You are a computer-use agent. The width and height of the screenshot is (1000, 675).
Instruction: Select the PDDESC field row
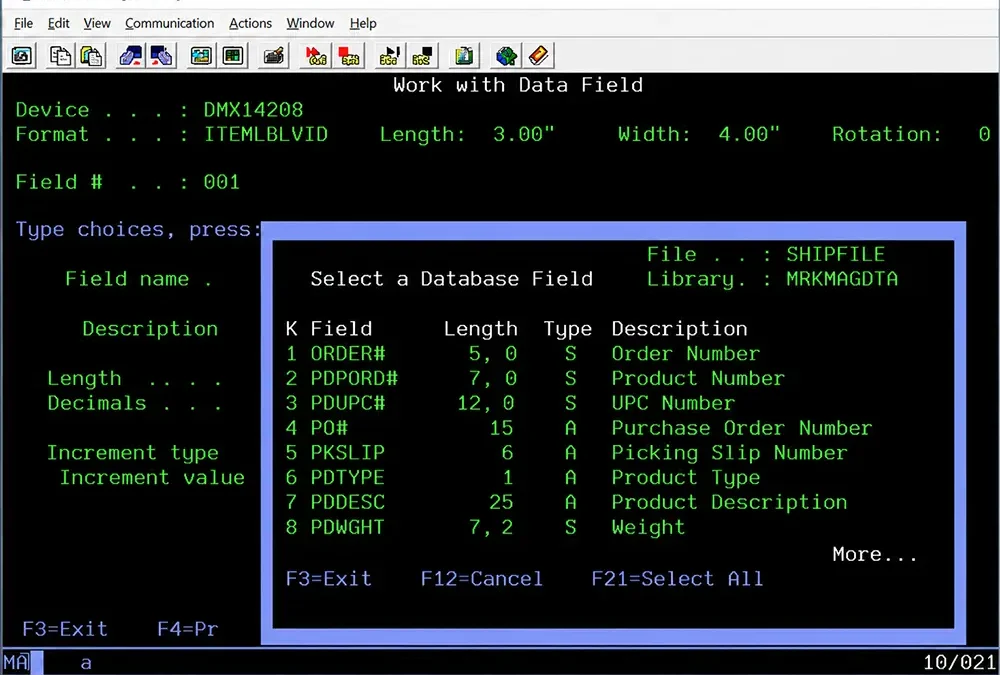(x=566, y=503)
